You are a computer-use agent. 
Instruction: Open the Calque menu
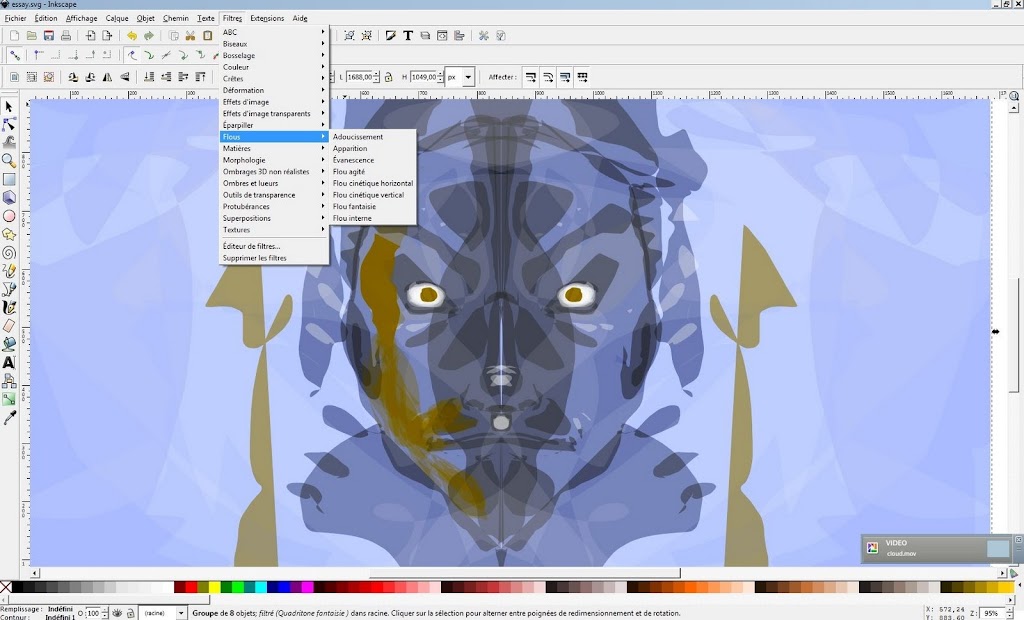click(117, 18)
